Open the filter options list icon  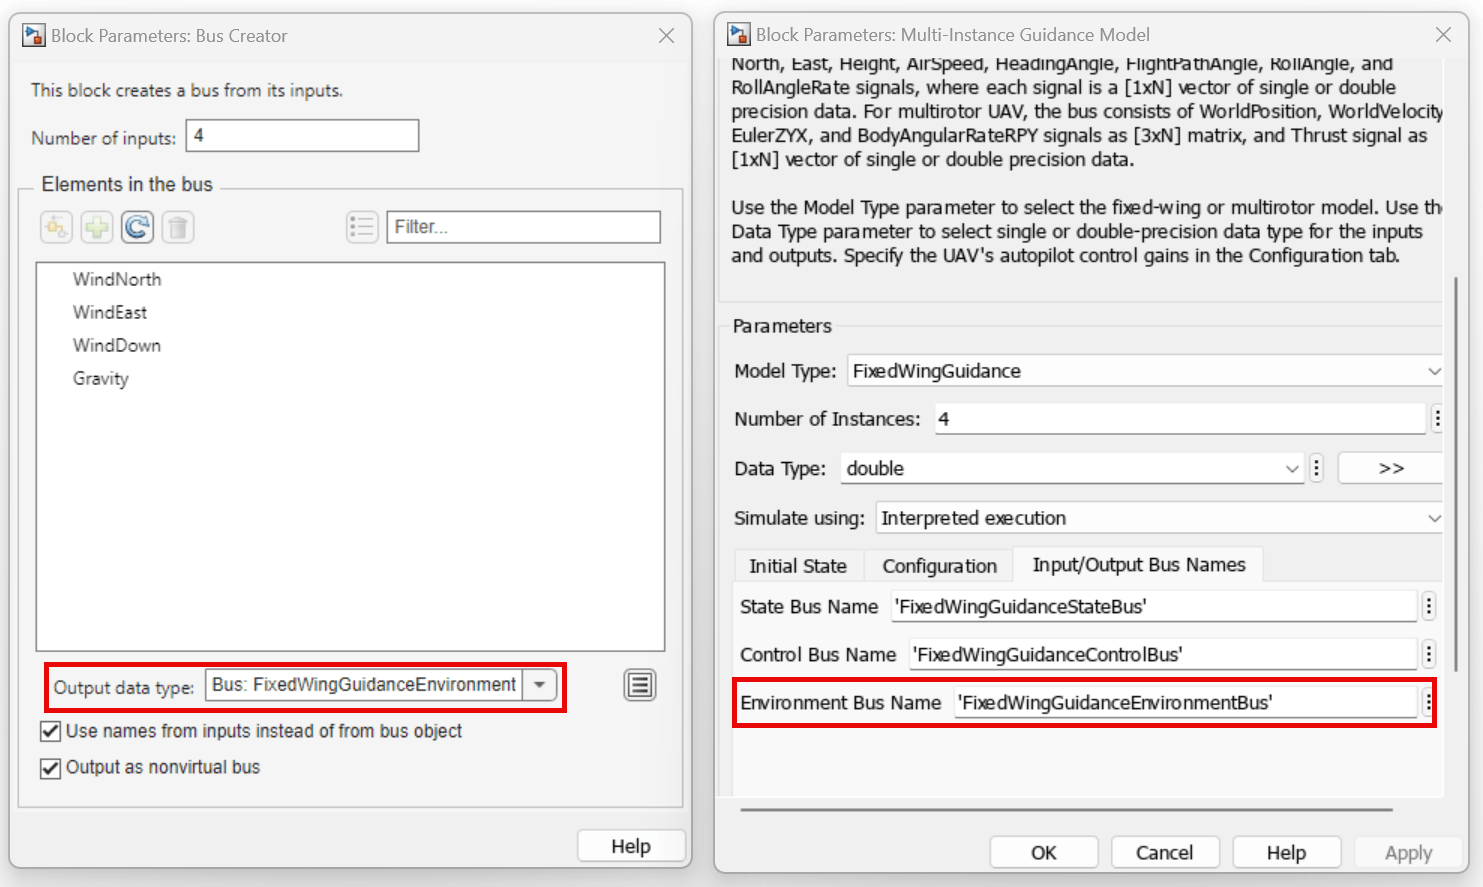[x=362, y=227]
